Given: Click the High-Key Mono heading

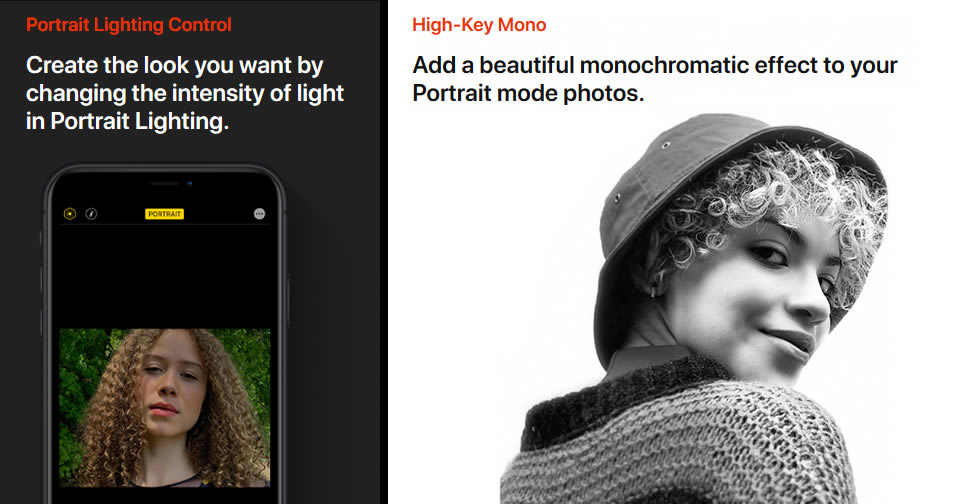Looking at the screenshot, I should click(479, 25).
